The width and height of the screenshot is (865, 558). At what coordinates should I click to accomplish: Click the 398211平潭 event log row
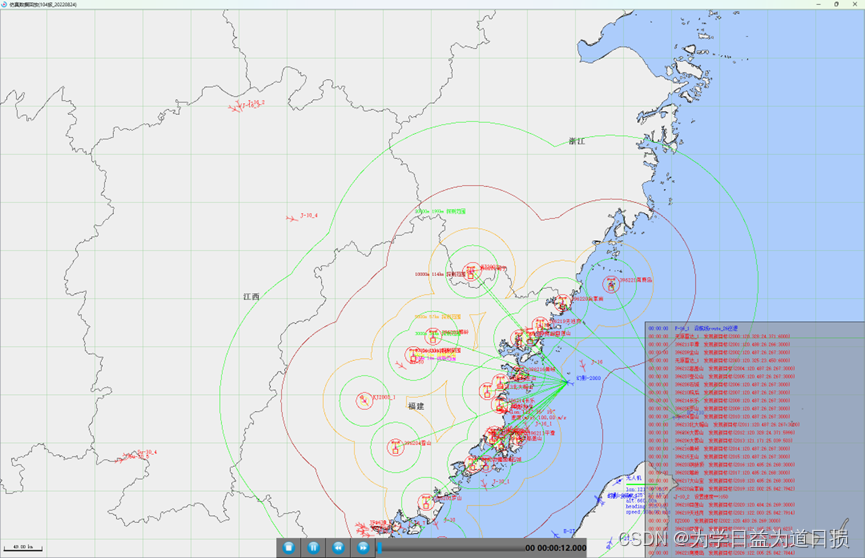tap(719, 344)
